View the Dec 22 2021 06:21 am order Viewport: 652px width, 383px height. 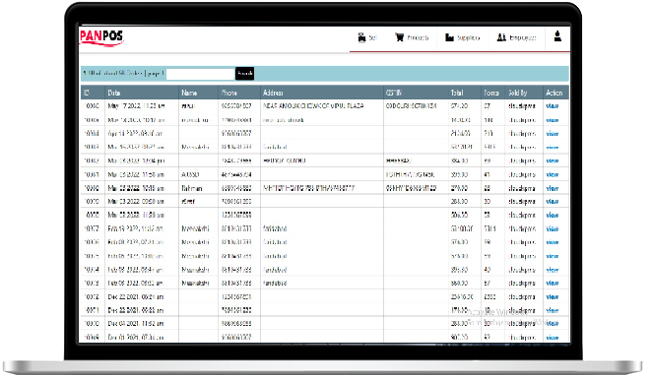(x=552, y=297)
